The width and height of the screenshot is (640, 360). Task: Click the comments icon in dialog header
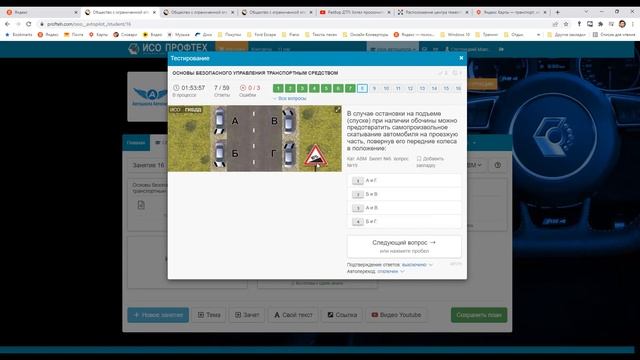pyautogui.click(x=456, y=73)
